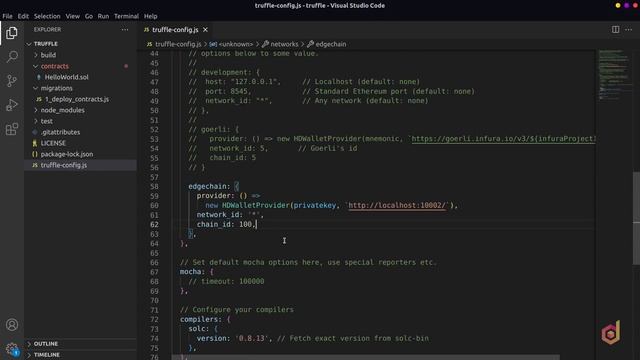Select the truffle-config.js editor tab
This screenshot has width=640, height=360.
click(176, 30)
